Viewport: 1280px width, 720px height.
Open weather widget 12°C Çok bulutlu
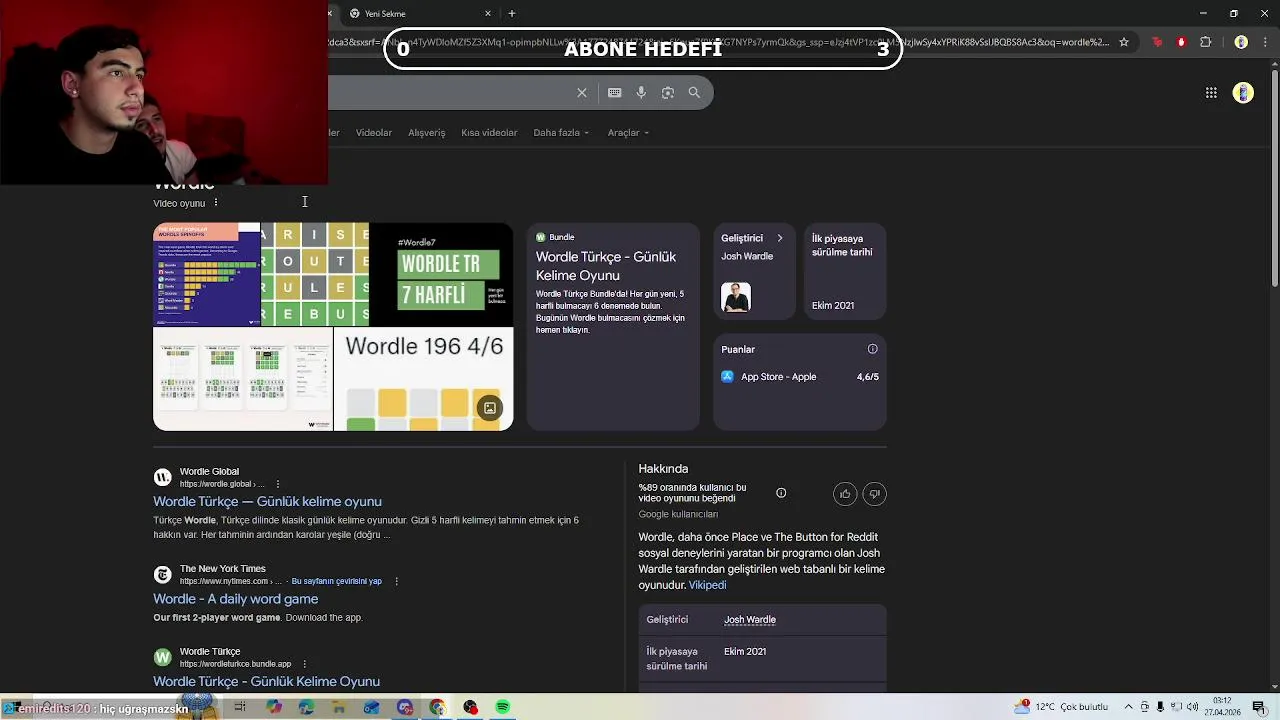click(1060, 707)
